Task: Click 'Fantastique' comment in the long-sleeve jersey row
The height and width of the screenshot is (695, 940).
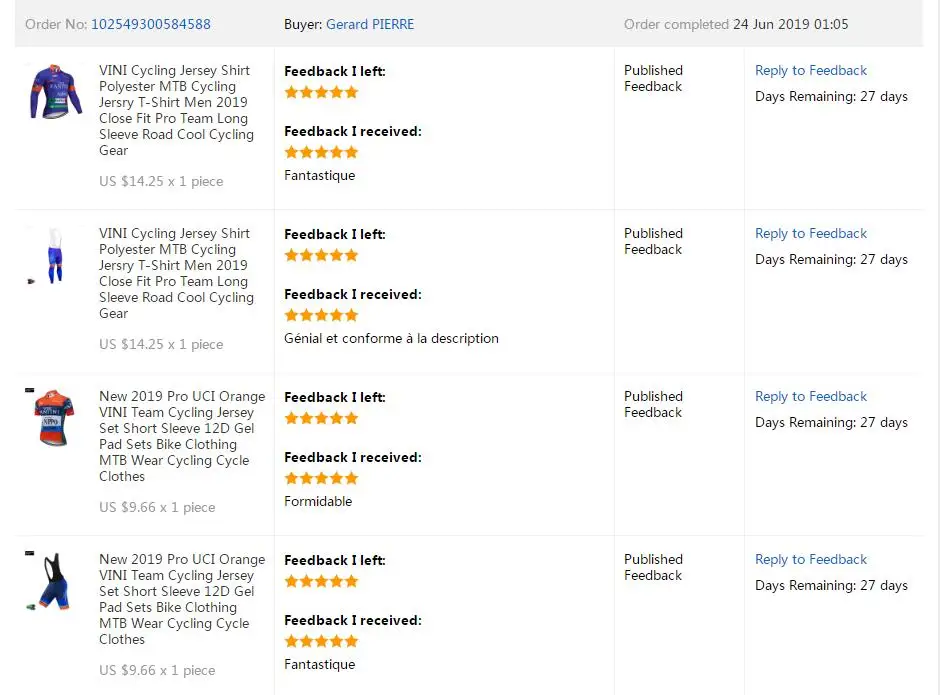Action: (320, 176)
